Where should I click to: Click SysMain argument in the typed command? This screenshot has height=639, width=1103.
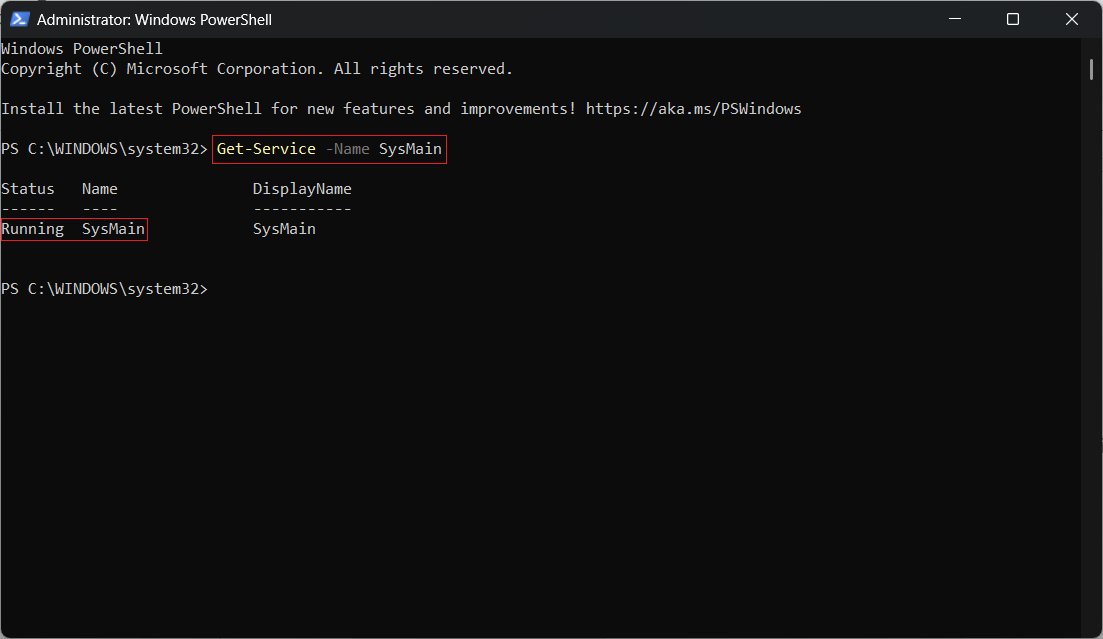[x=410, y=149]
